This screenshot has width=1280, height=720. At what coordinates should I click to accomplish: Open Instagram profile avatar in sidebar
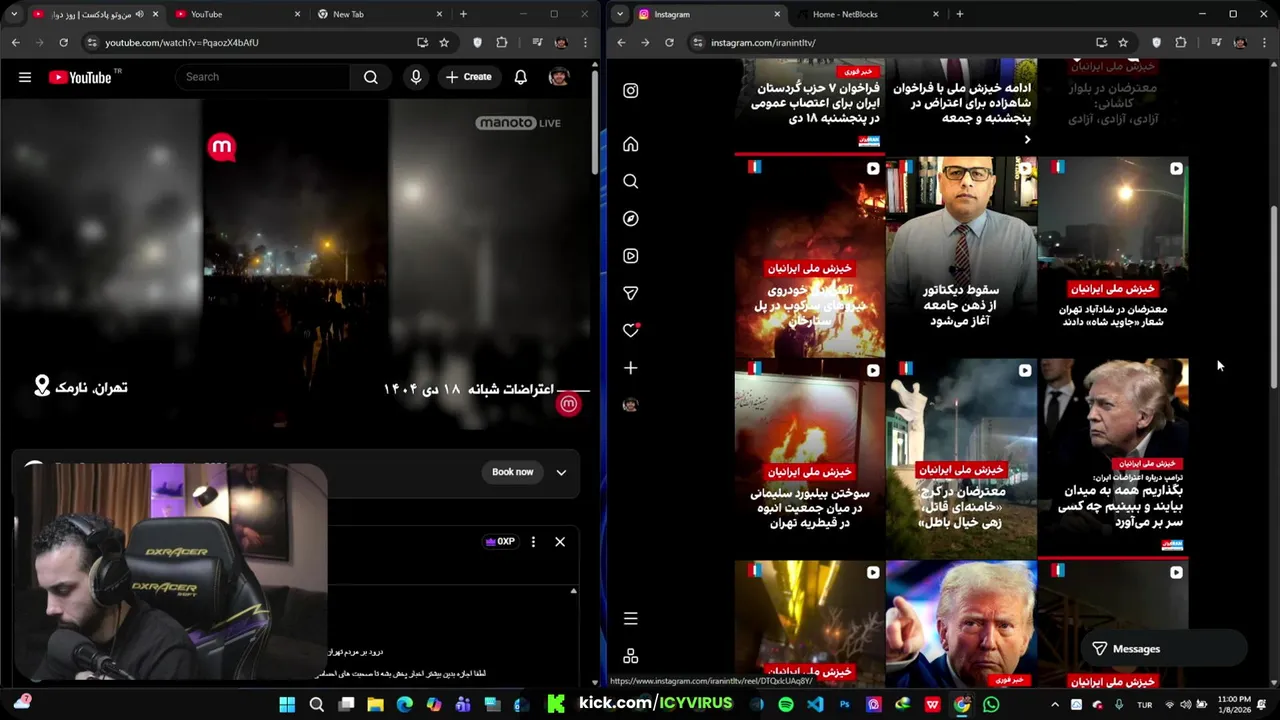coord(631,405)
